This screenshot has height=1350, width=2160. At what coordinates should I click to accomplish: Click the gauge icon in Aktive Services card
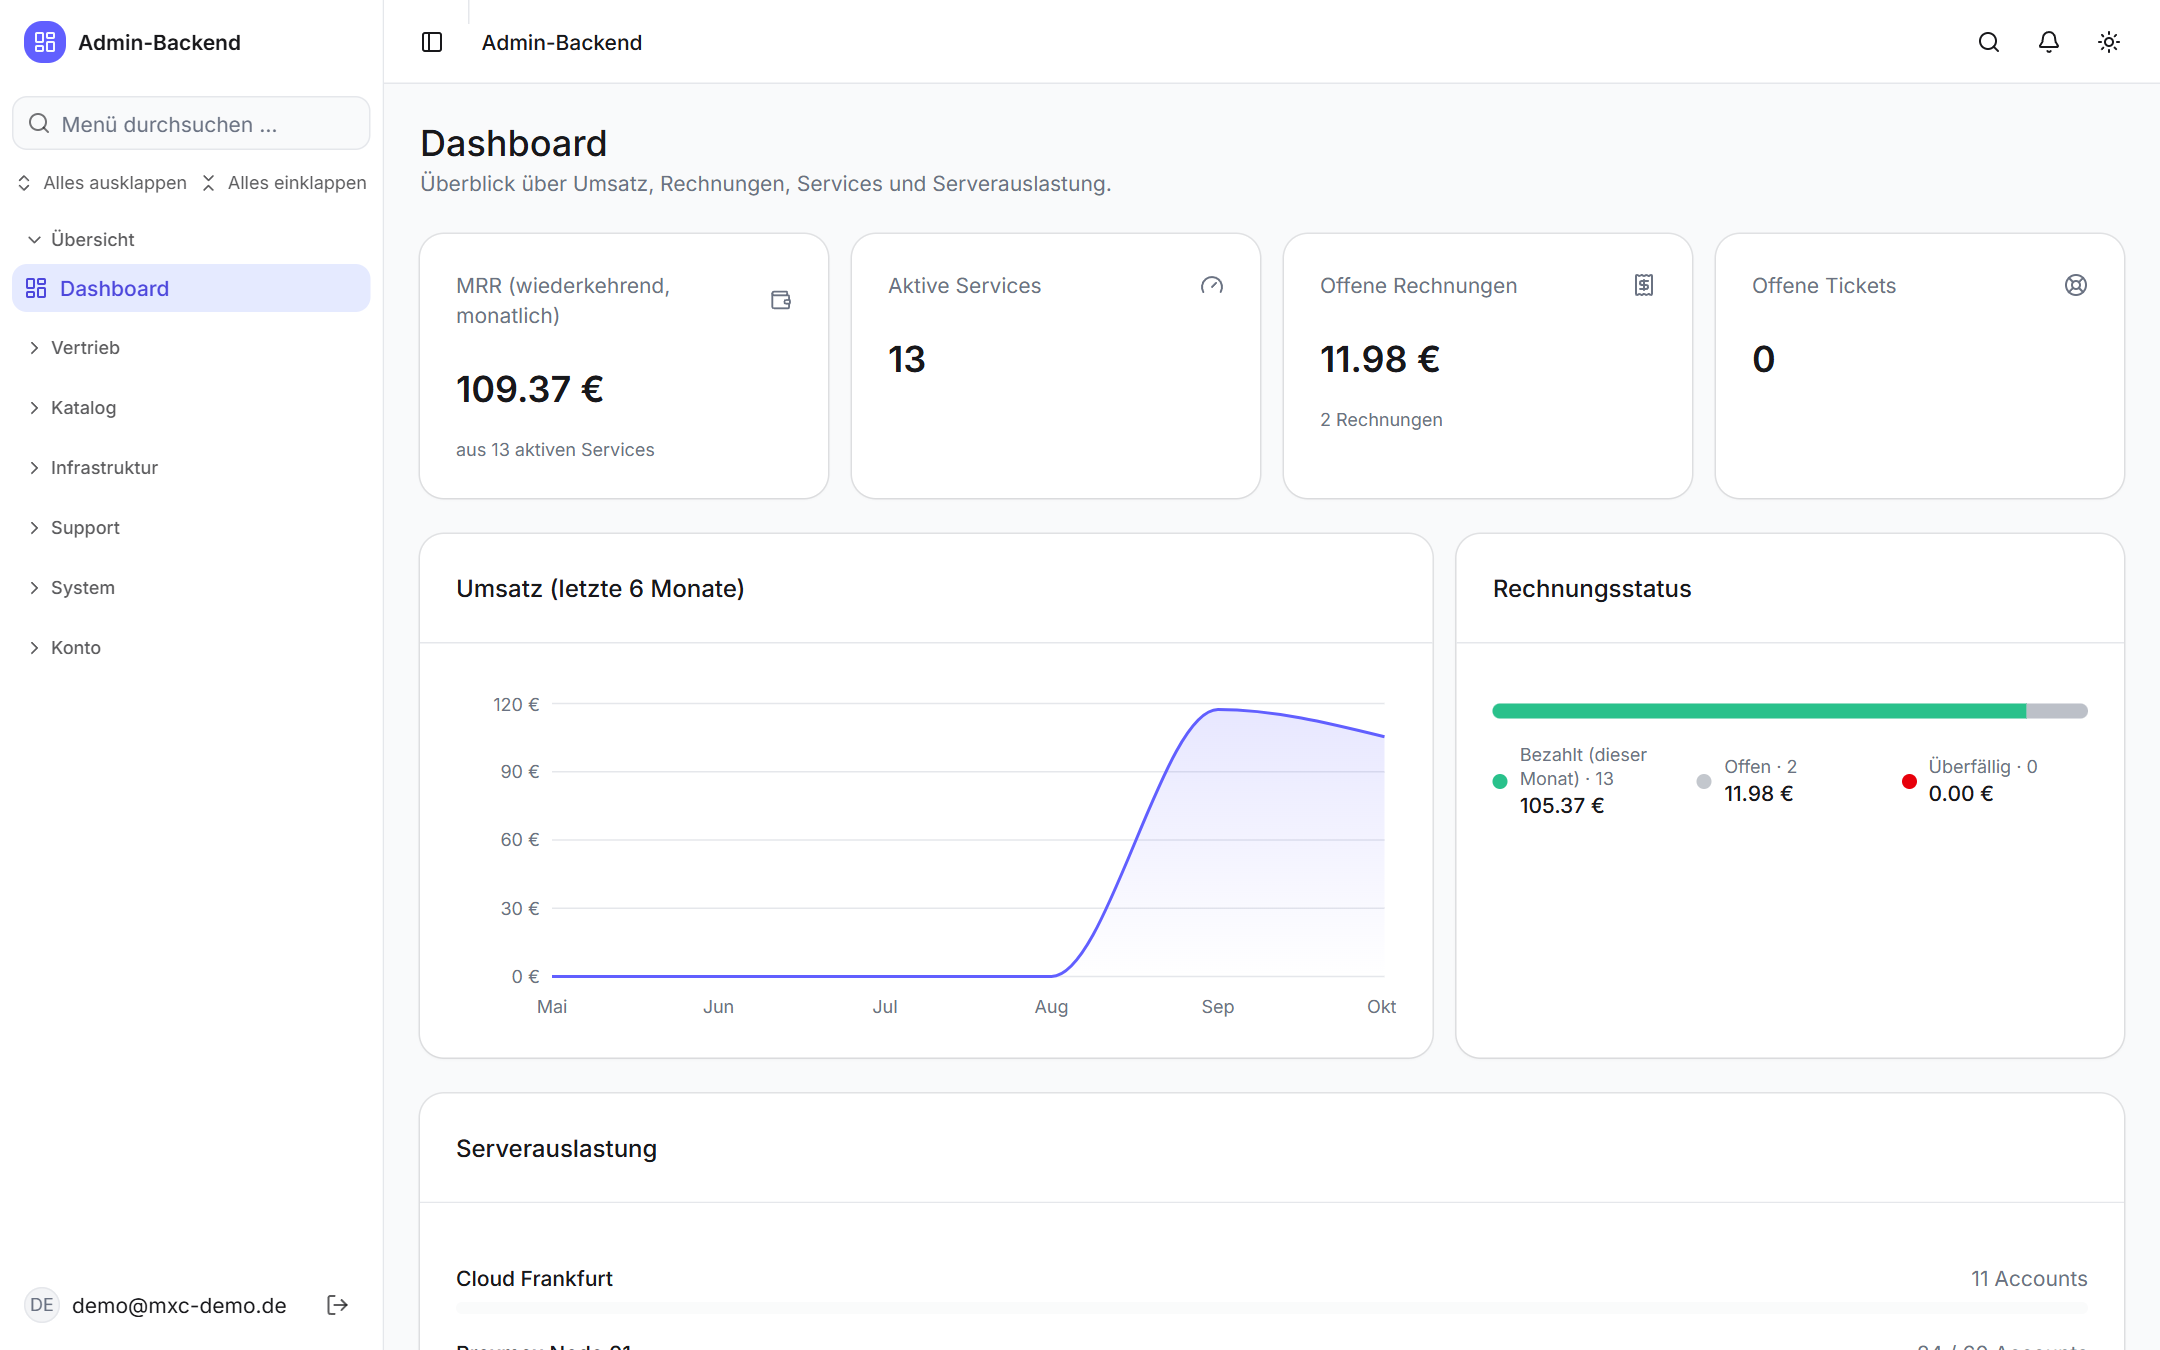(1212, 285)
